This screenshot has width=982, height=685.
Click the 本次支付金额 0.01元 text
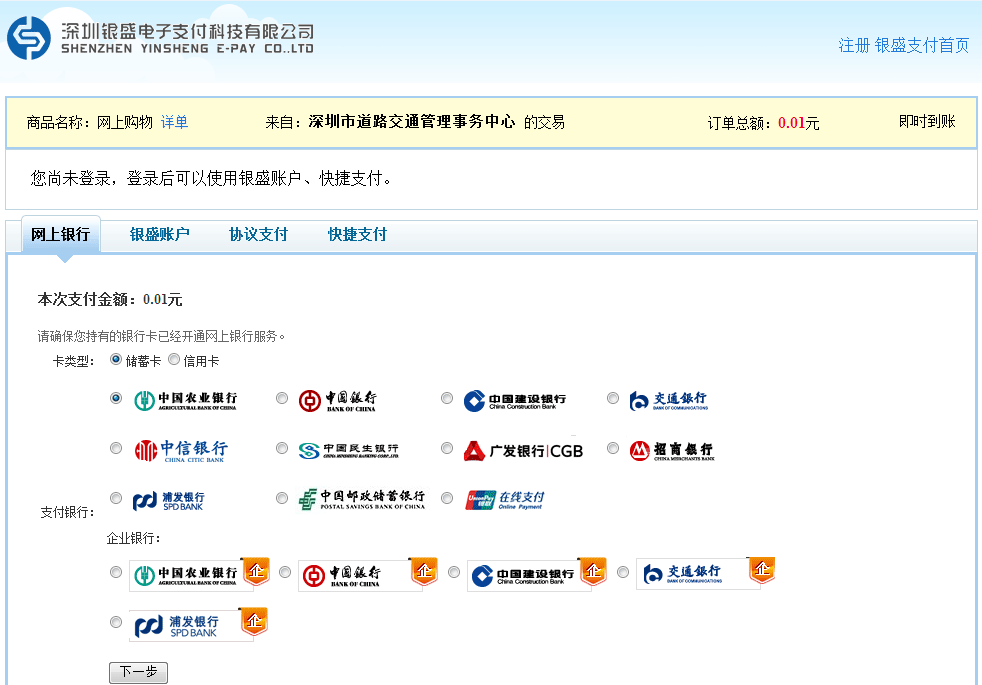tap(110, 299)
